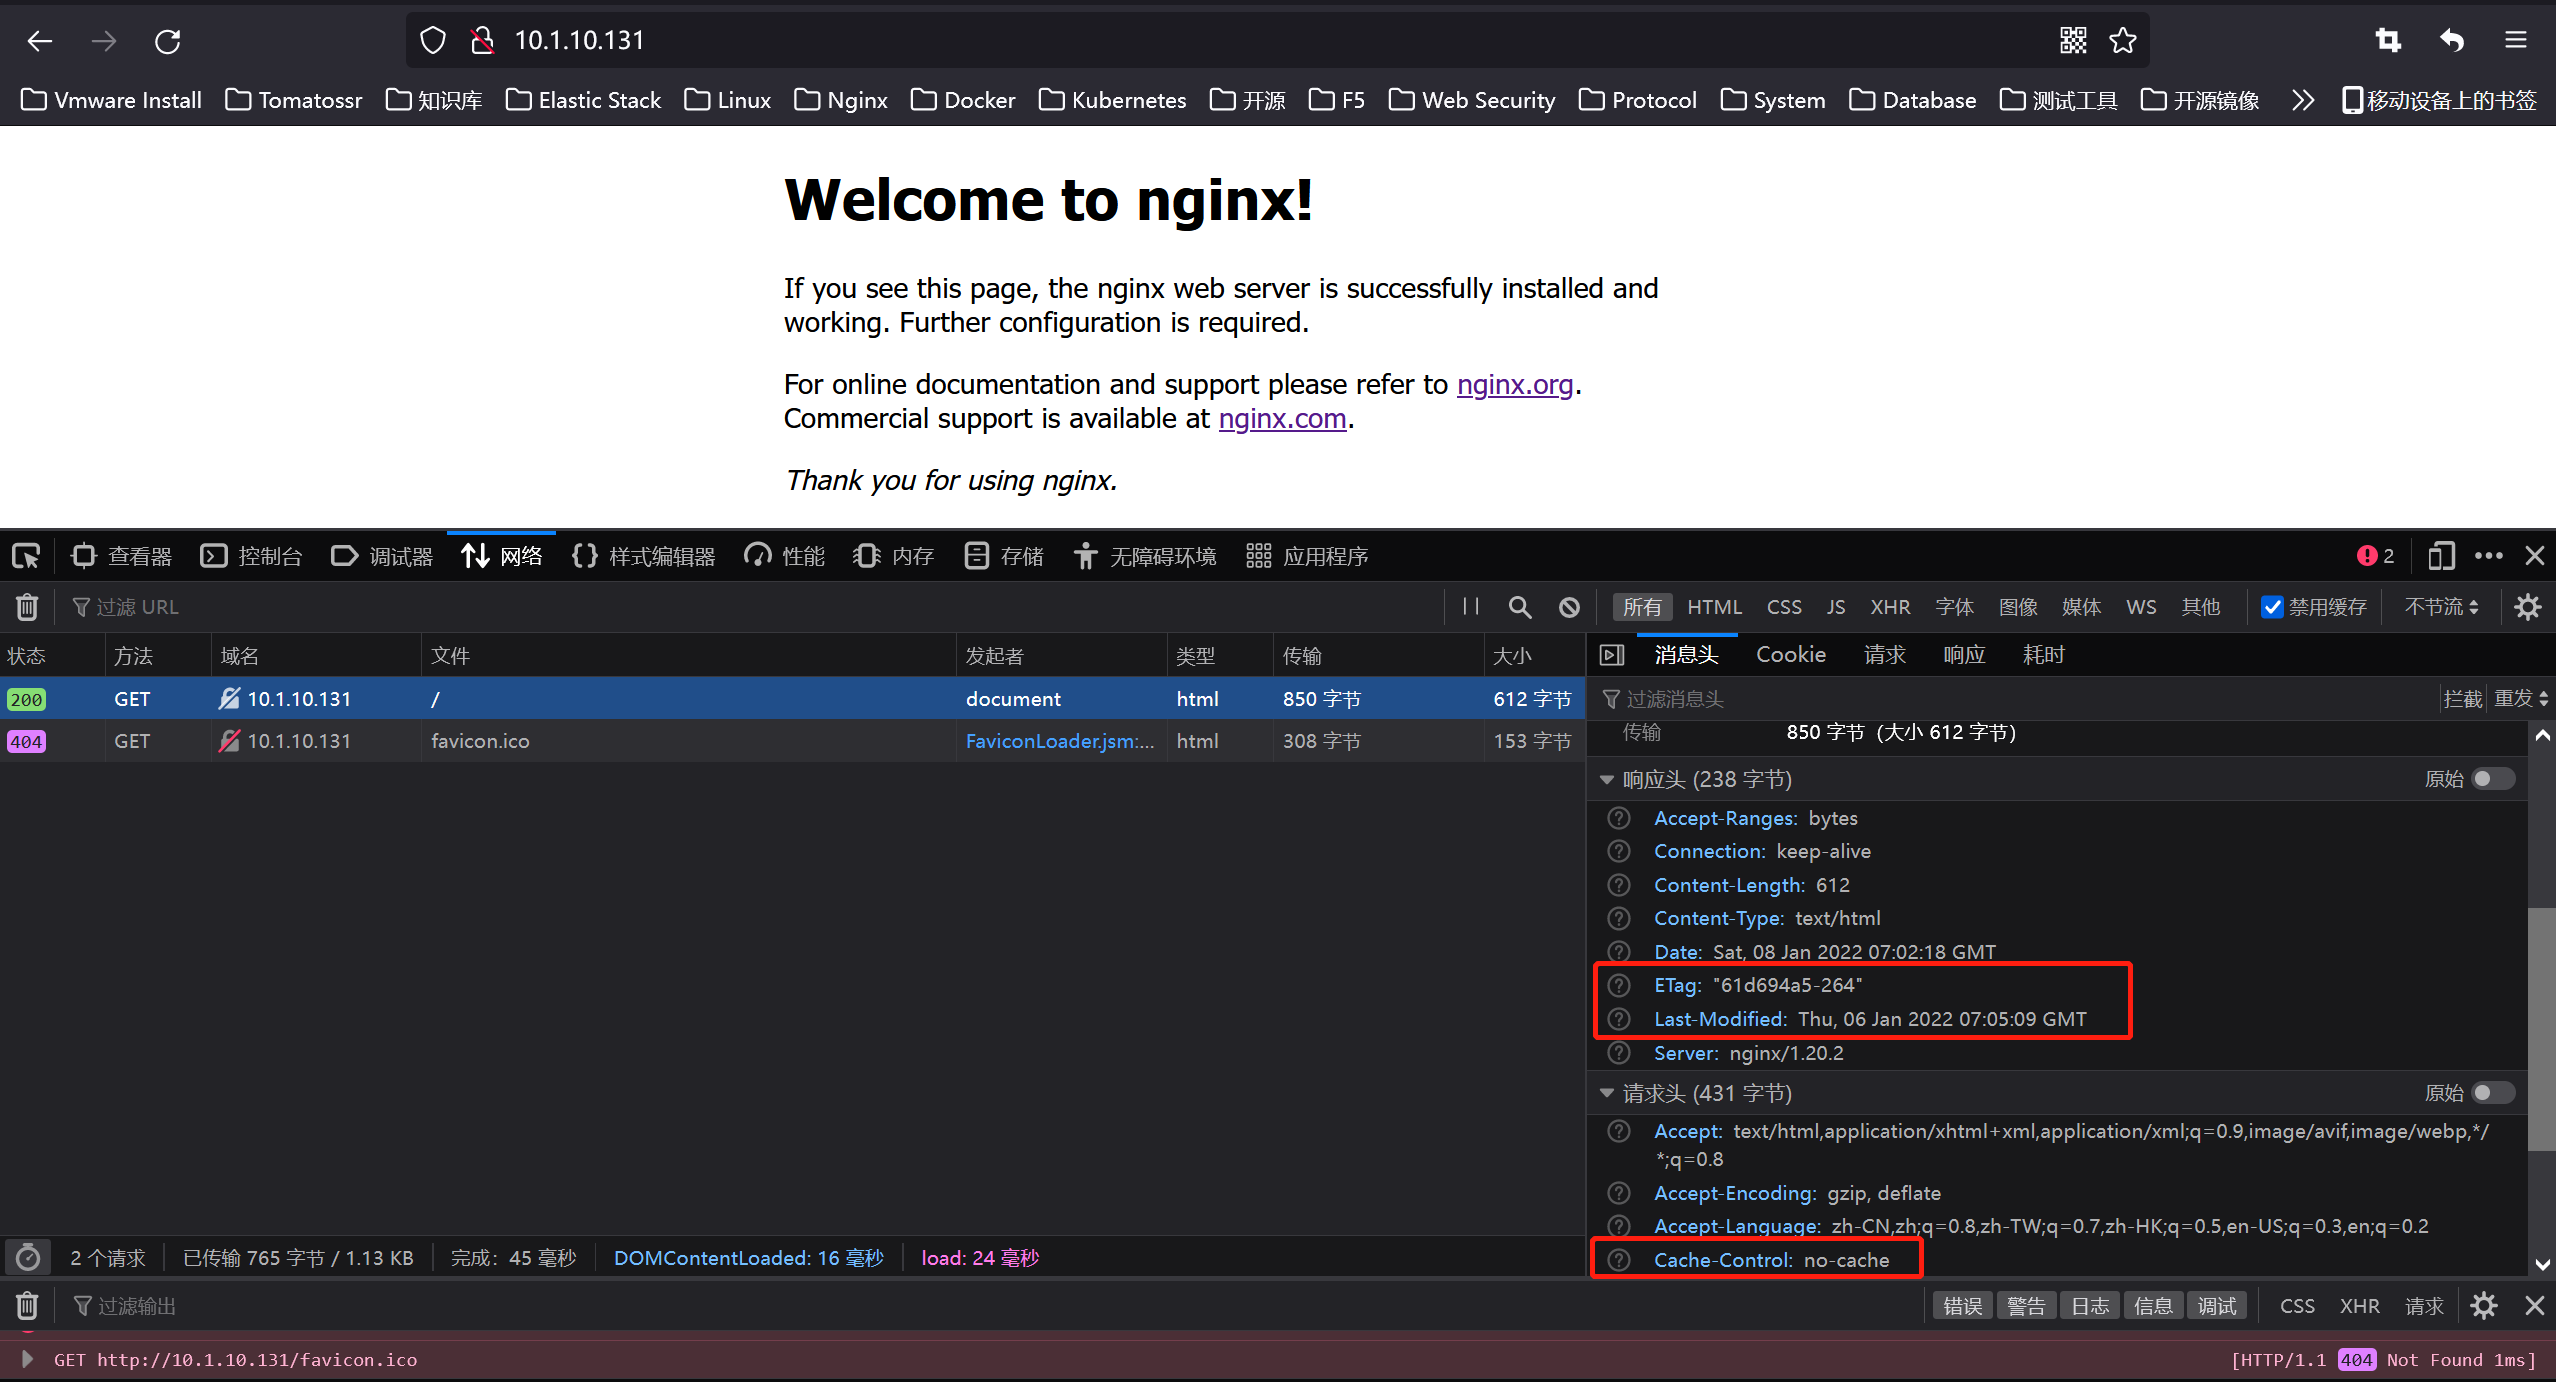Open request blocking icon in network toolbar

[1569, 607]
